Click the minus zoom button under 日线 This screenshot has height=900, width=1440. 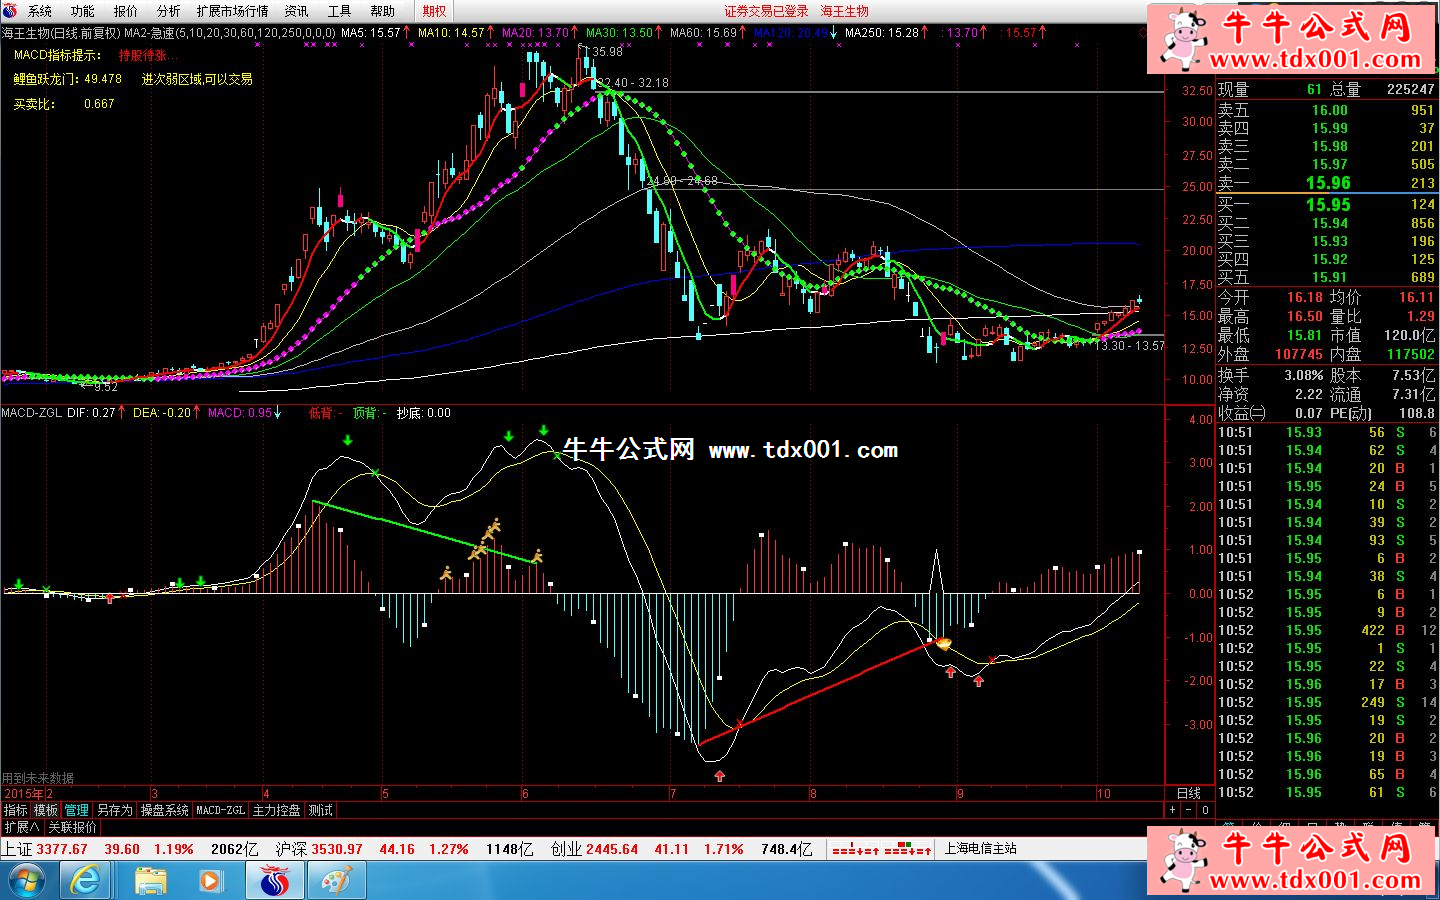(x=1189, y=810)
